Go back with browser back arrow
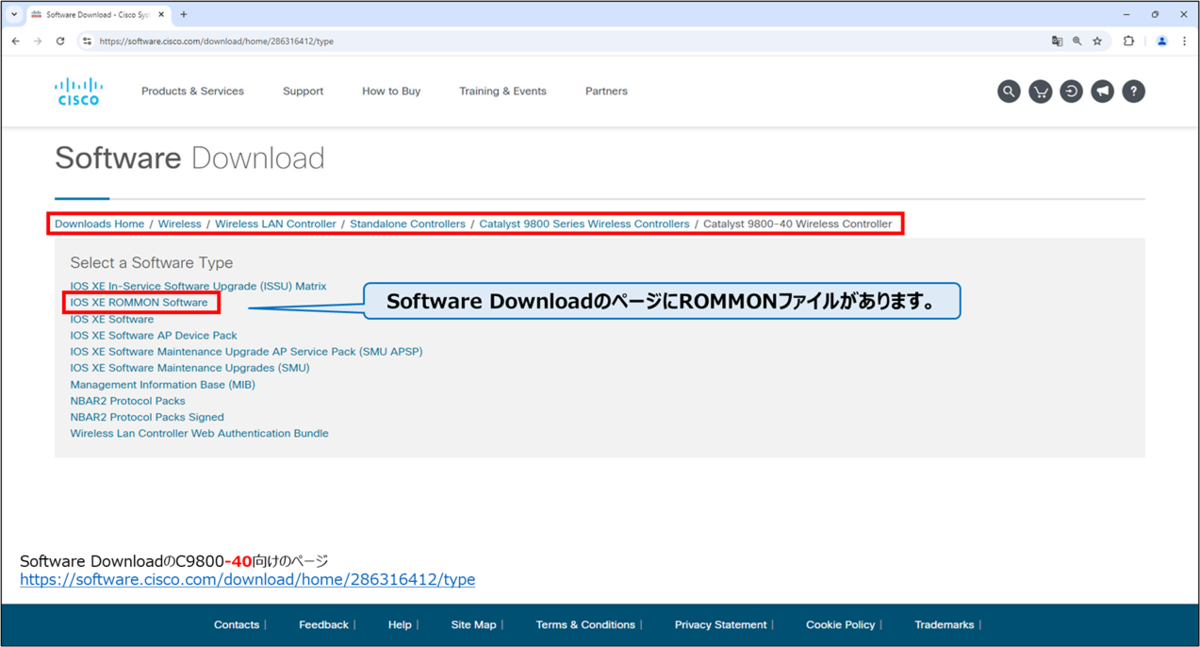This screenshot has height=647, width=1200. click(x=16, y=41)
